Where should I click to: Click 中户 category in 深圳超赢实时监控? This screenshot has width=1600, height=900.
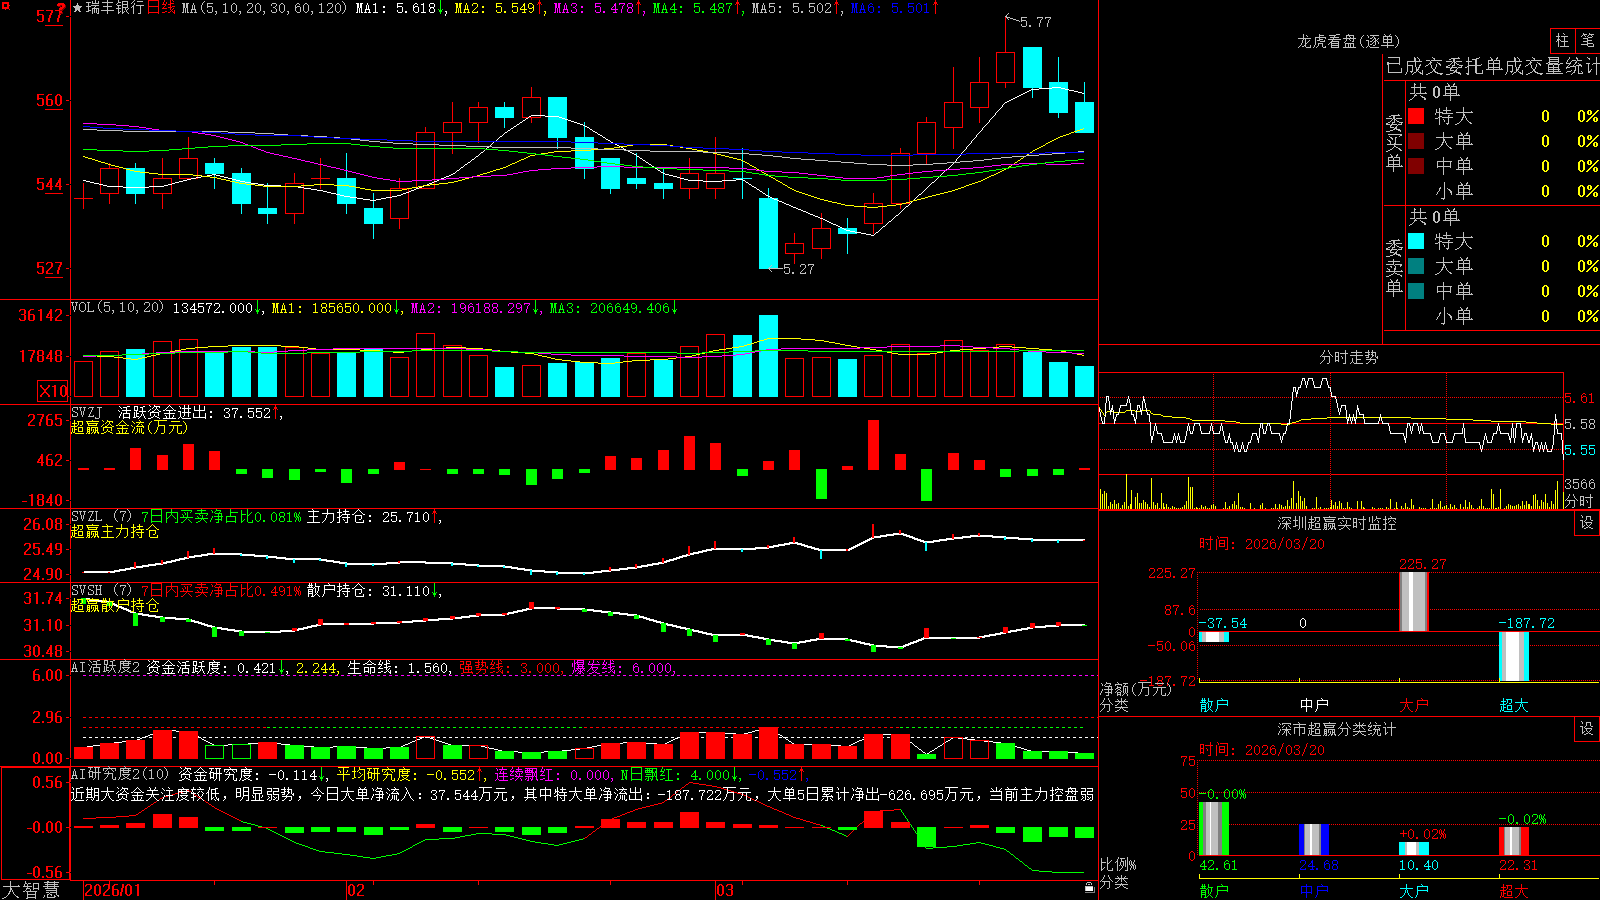pyautogui.click(x=1314, y=705)
